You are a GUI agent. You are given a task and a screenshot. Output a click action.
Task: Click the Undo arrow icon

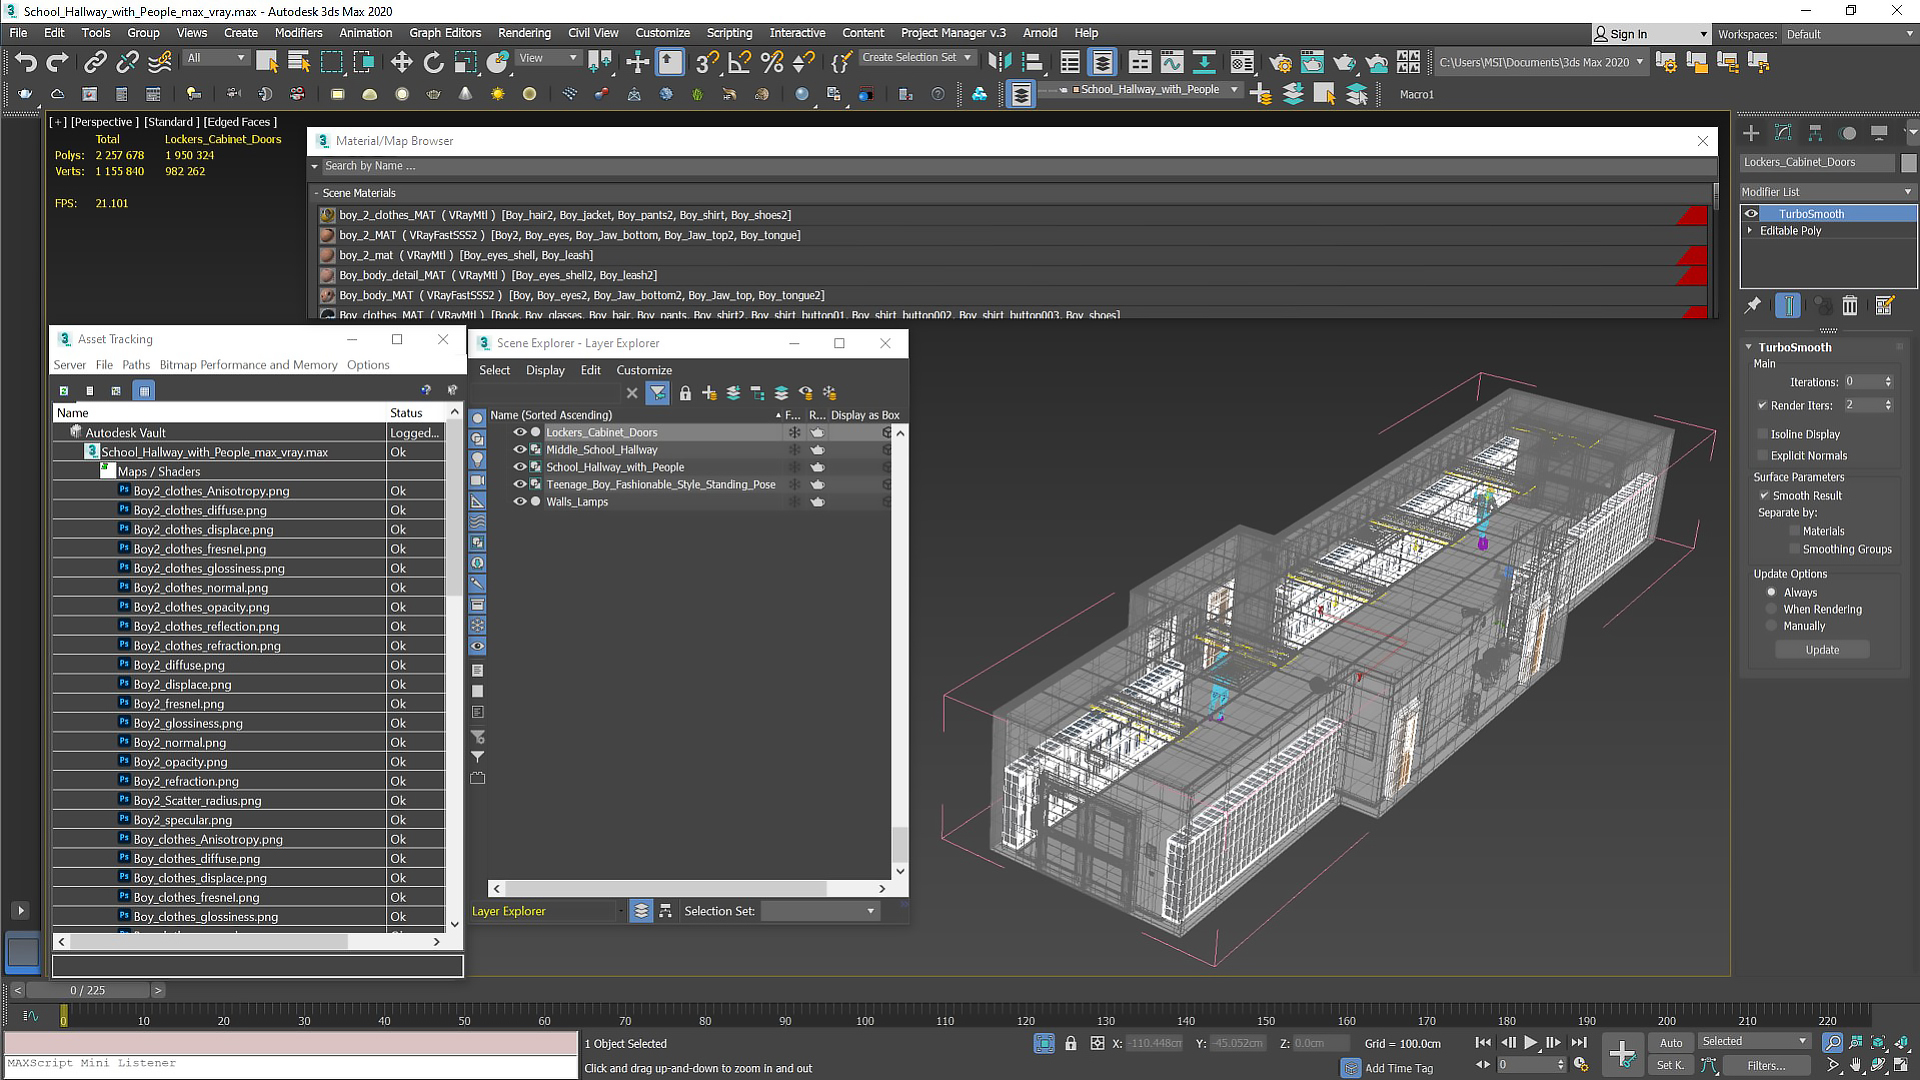25,62
